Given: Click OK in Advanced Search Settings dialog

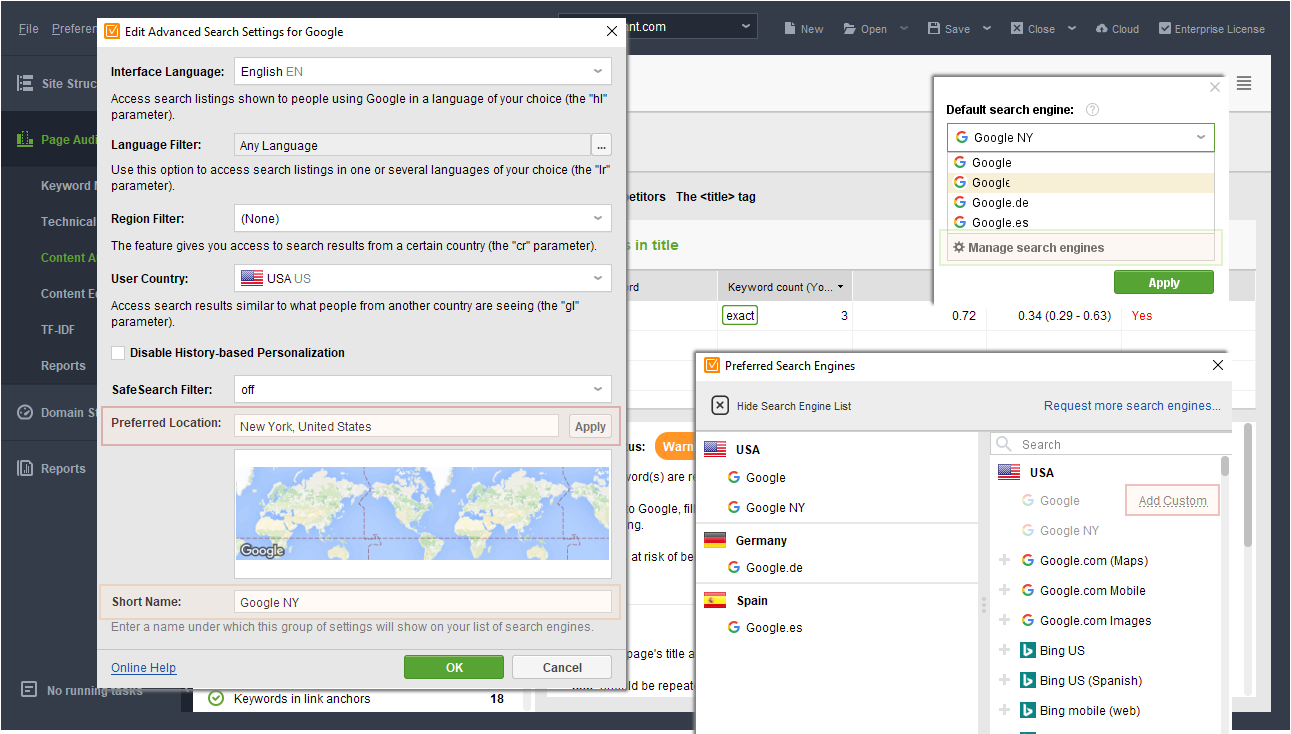Looking at the screenshot, I should point(454,667).
